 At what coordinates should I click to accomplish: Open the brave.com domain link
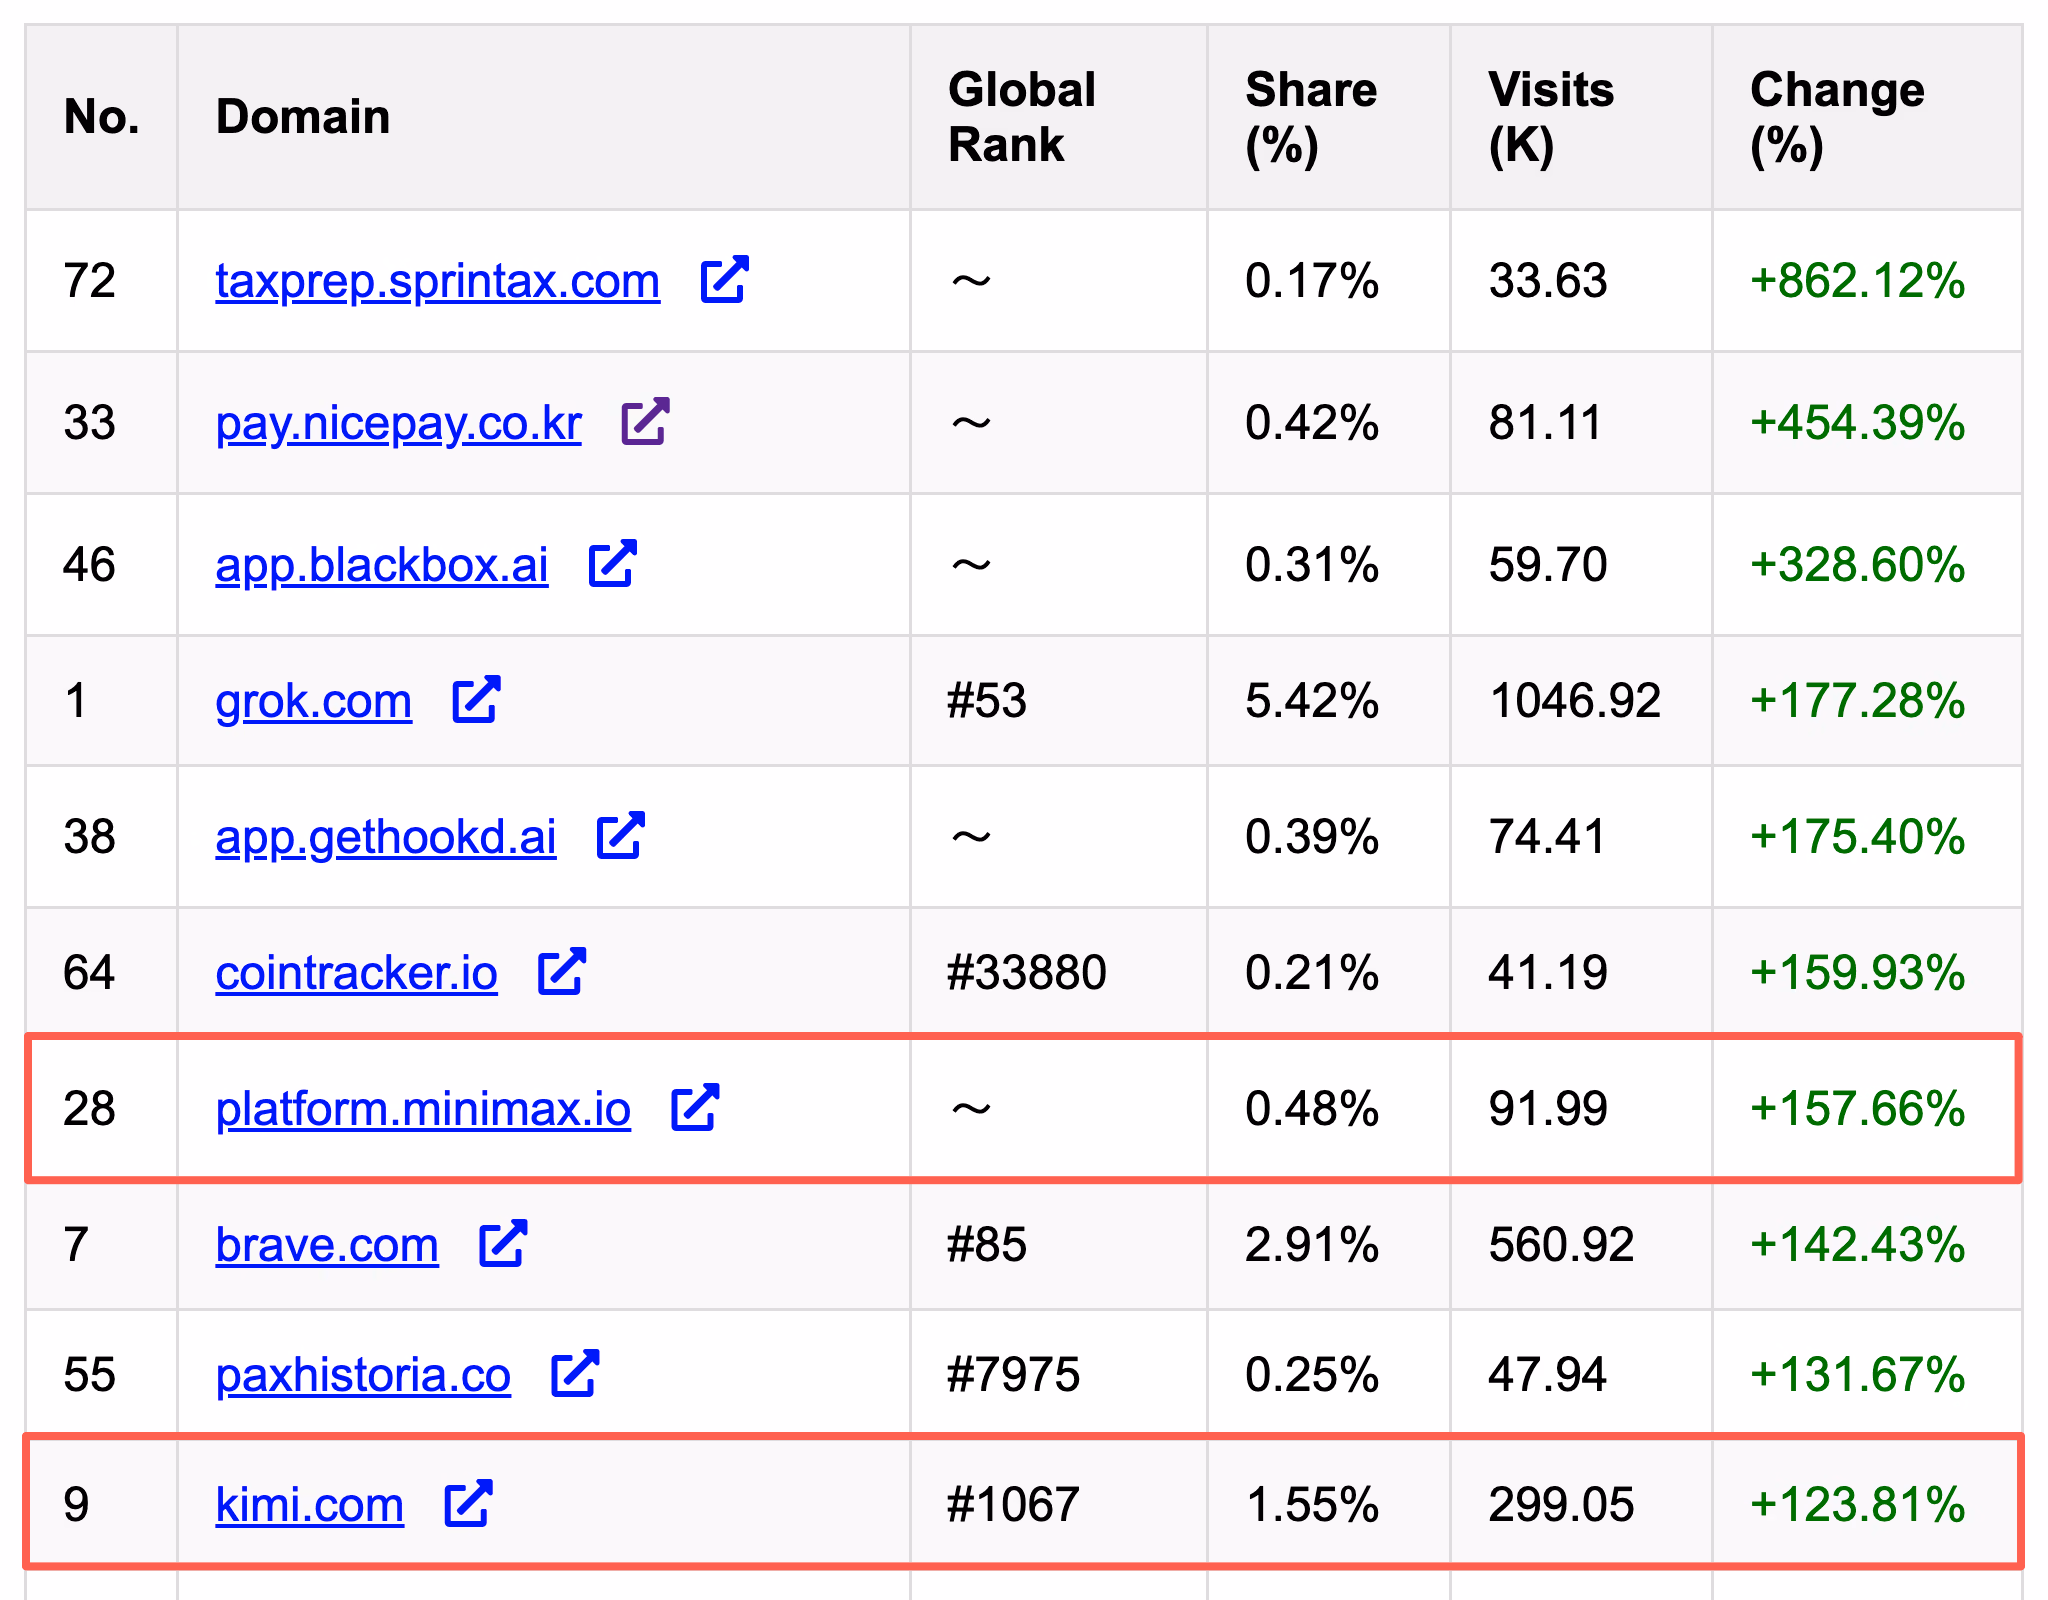coord(327,1246)
